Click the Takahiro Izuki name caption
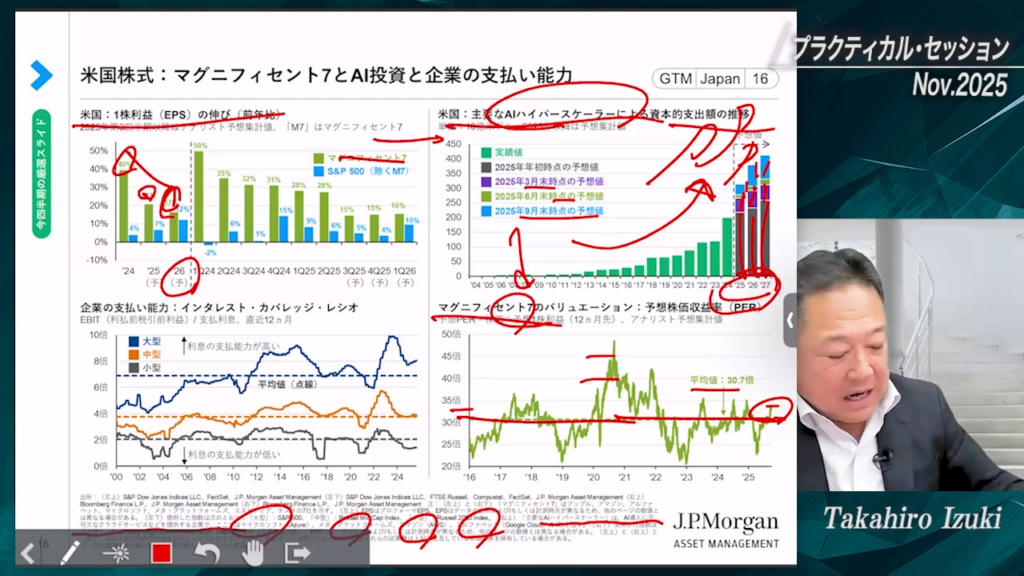This screenshot has width=1024, height=576. coord(913,518)
